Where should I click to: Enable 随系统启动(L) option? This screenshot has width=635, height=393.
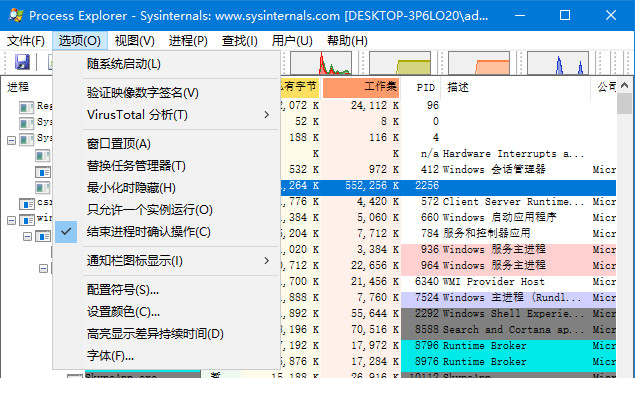167,64
